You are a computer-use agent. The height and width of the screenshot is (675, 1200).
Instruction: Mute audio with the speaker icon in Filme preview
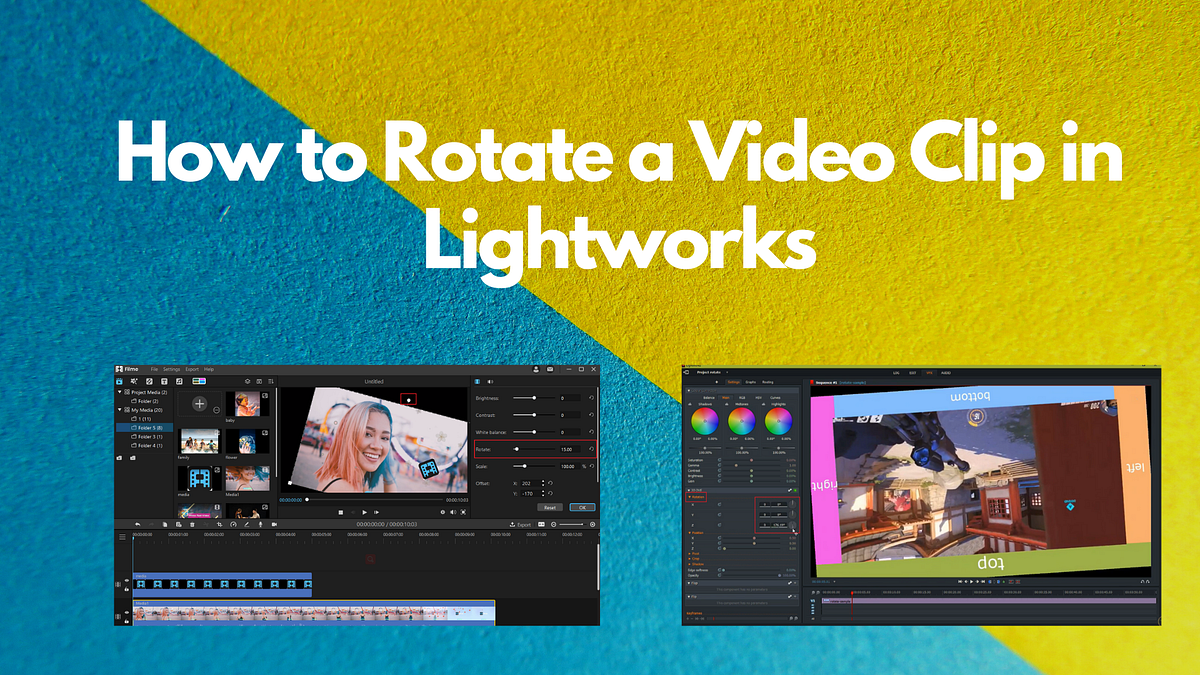coord(452,511)
